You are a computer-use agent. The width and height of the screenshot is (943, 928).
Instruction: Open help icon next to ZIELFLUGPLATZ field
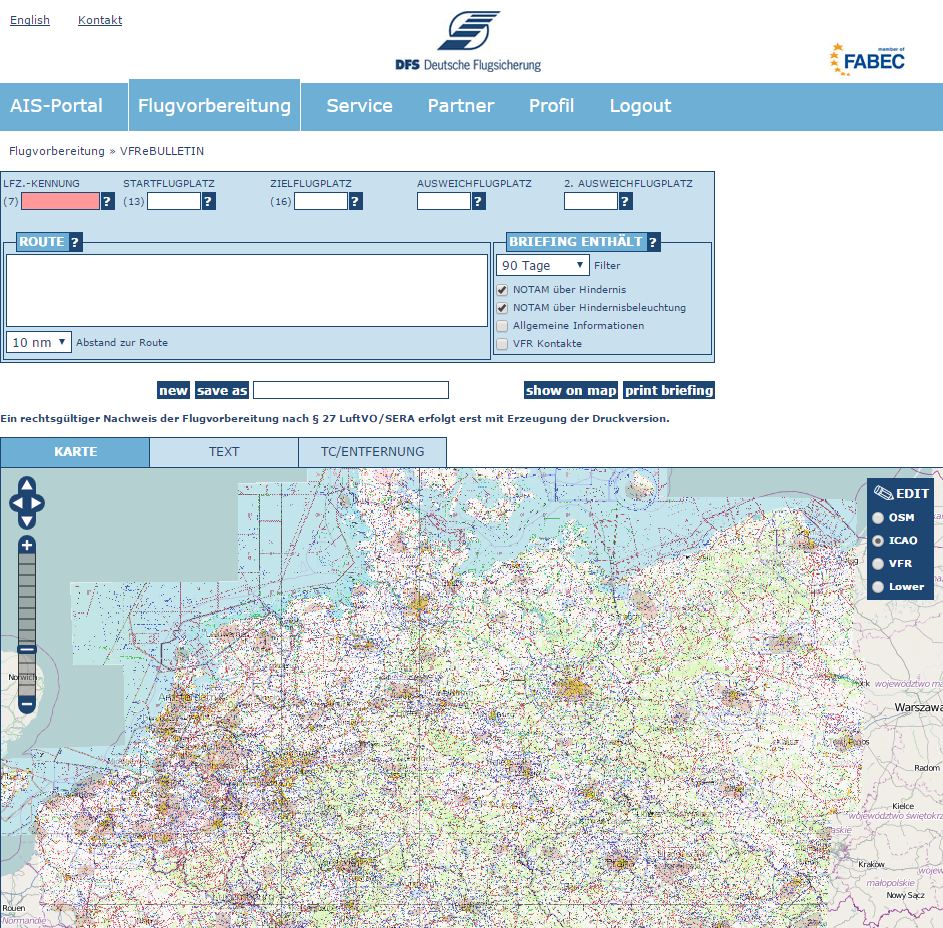(356, 202)
